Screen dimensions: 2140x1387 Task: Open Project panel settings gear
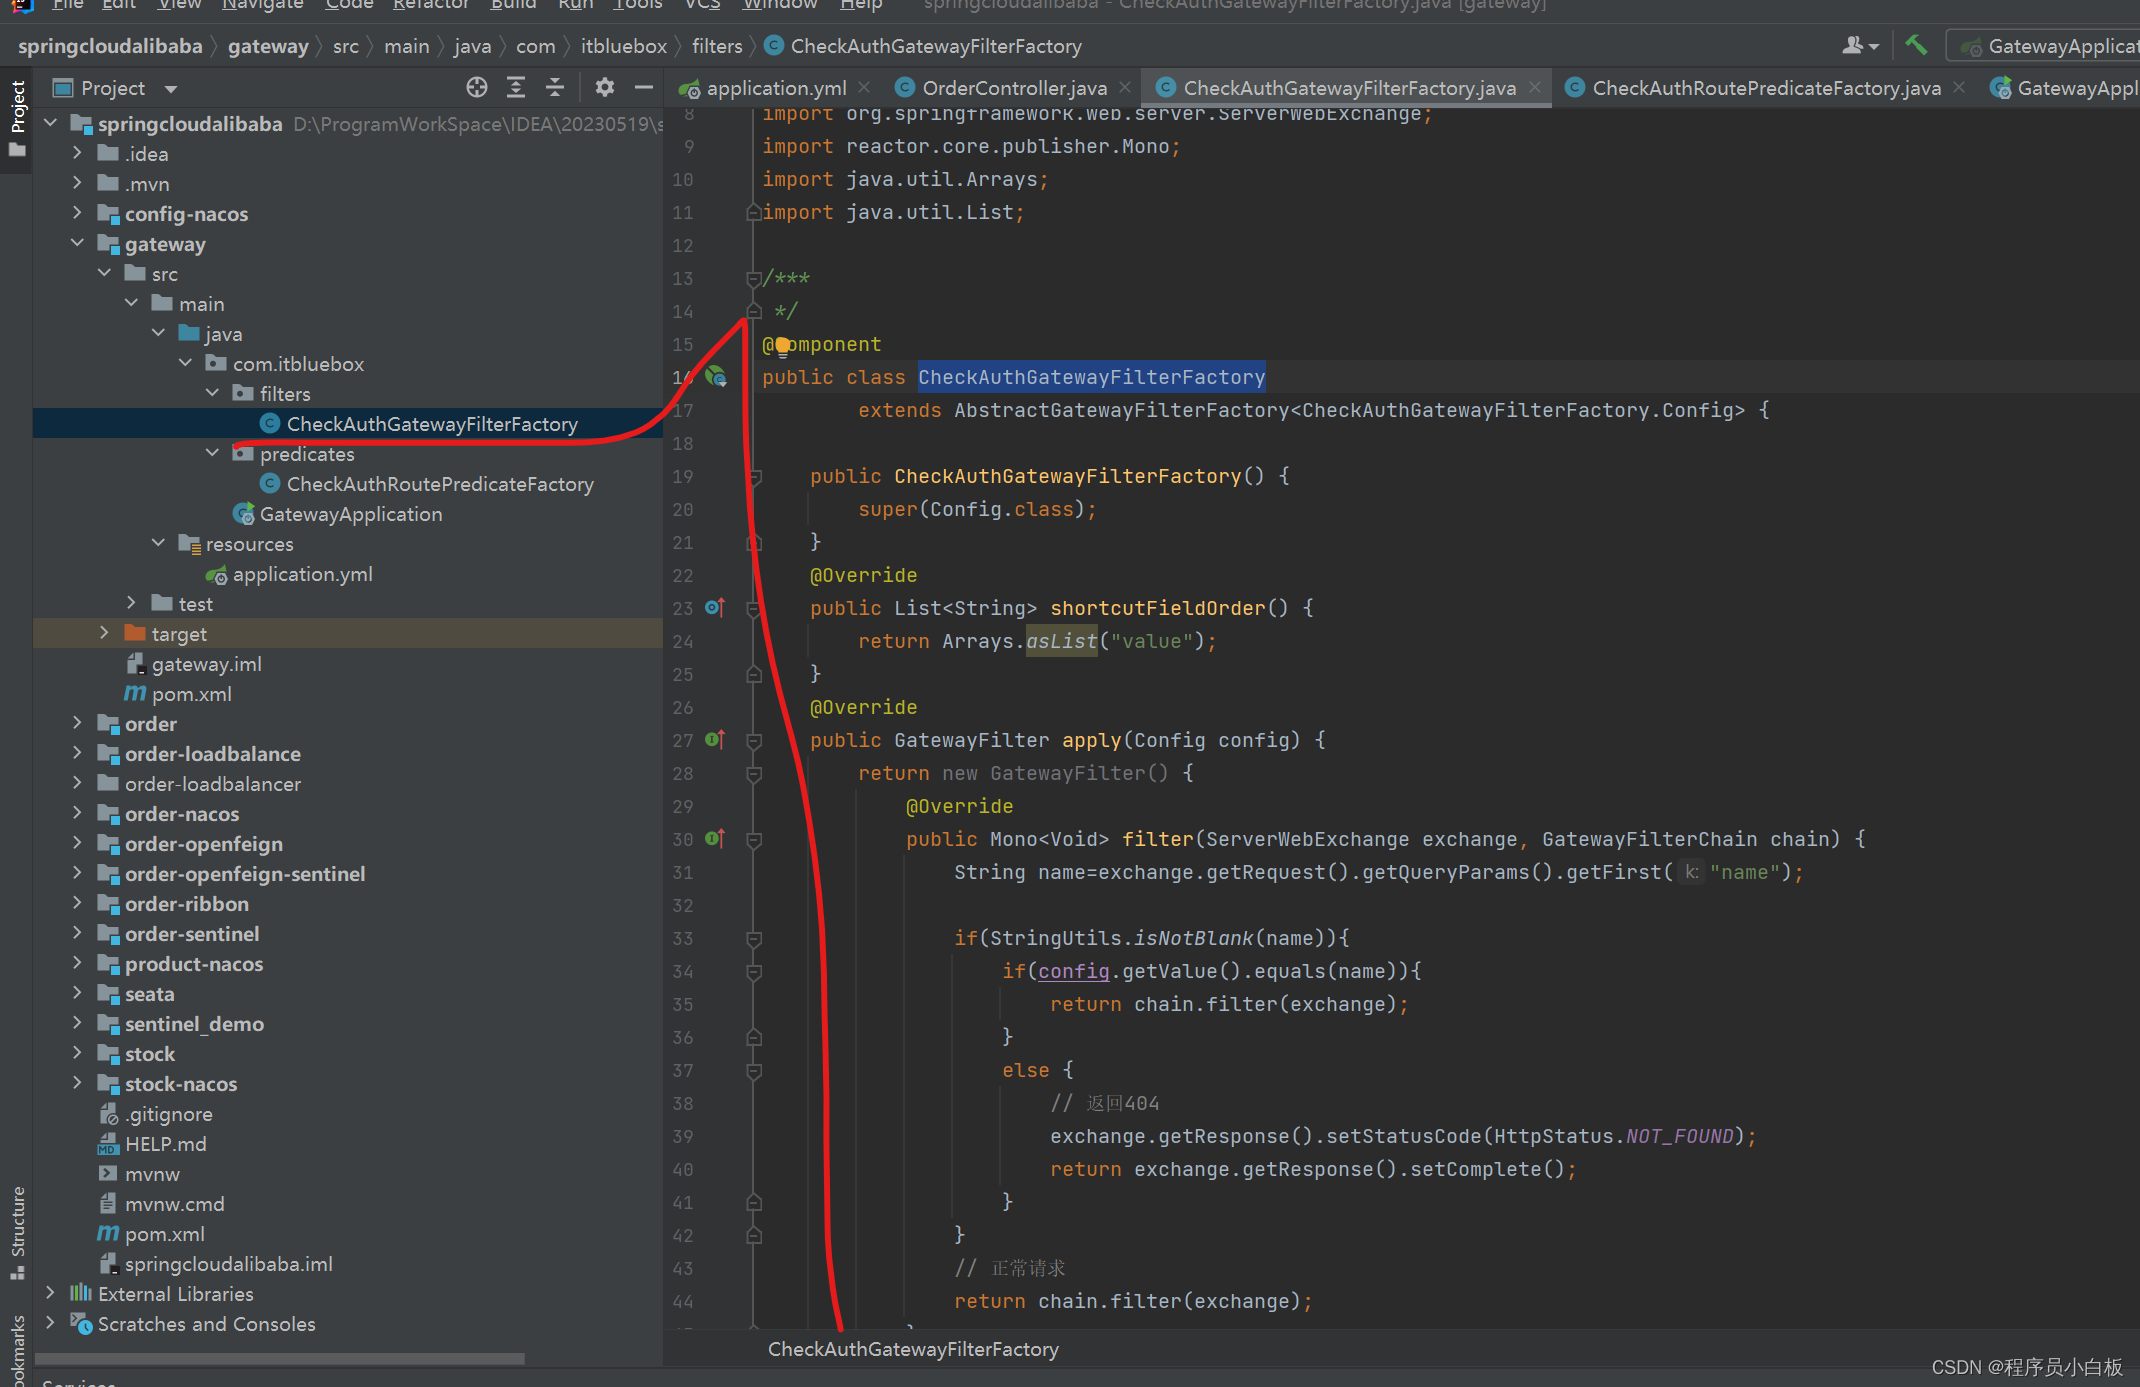click(605, 88)
